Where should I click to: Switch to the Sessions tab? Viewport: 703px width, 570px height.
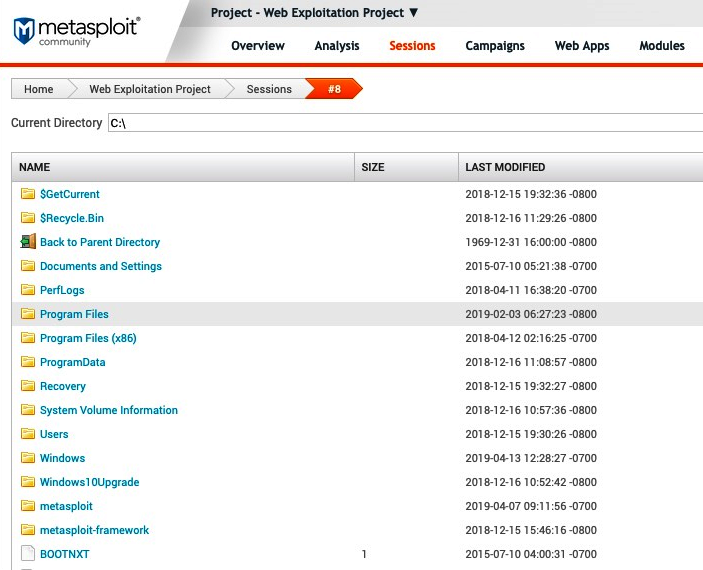tap(412, 46)
